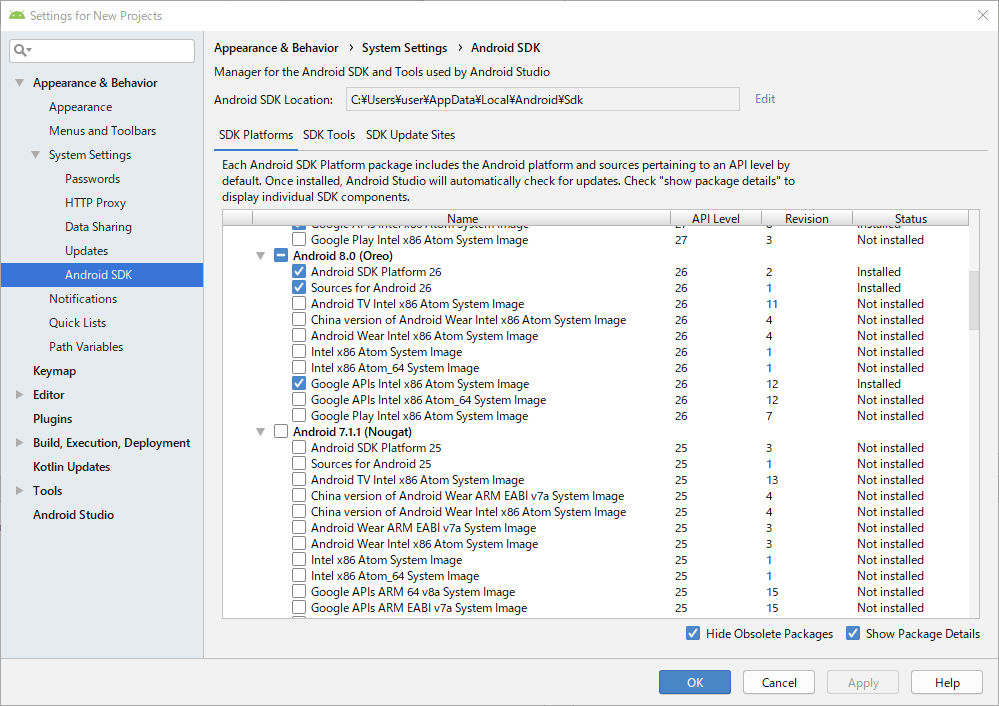Click the SDK list vertical scrollbar
Viewport: 999px width, 706px height.
point(974,300)
